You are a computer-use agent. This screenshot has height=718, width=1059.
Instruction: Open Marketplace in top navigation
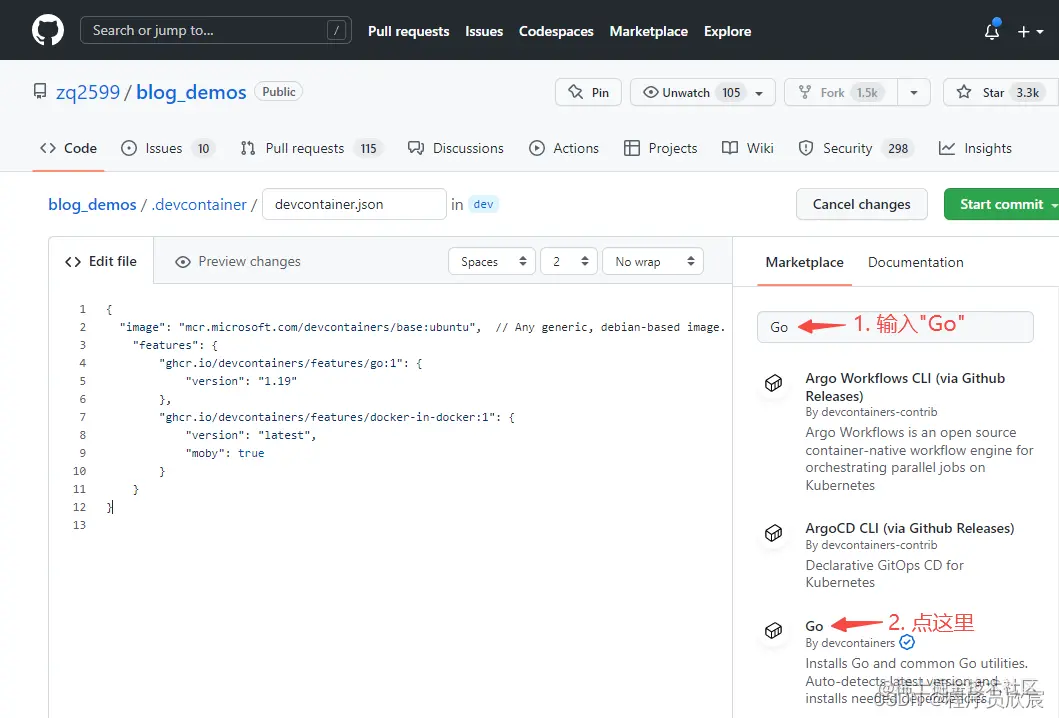648,31
